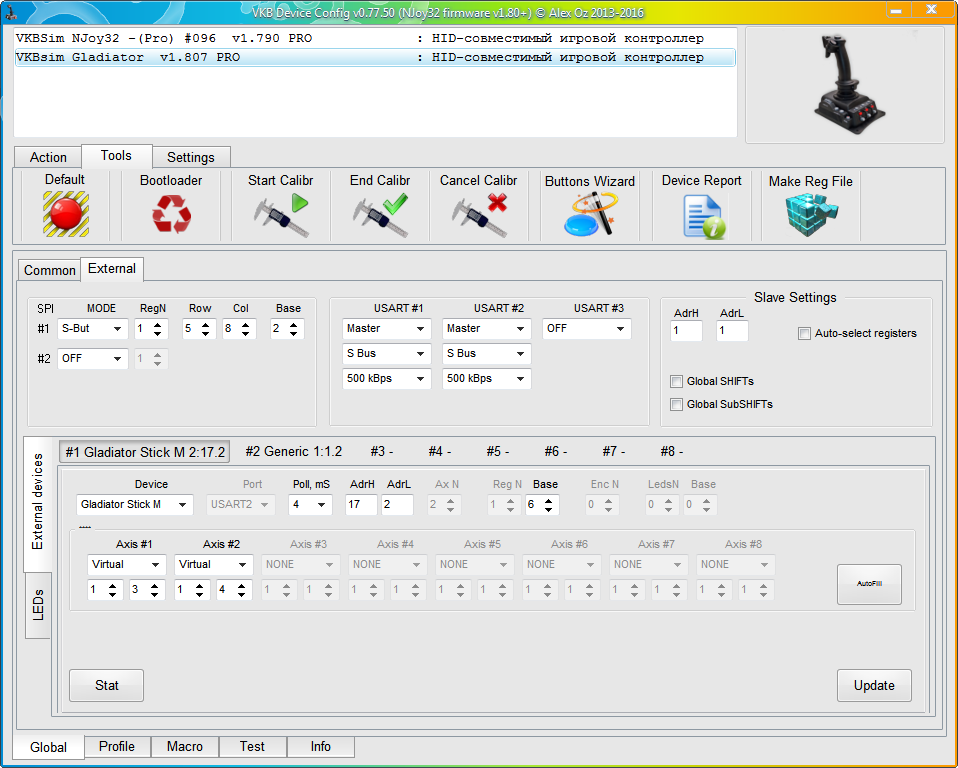
Task: Click the SPI #1 Base spinner
Action: [x=287, y=329]
